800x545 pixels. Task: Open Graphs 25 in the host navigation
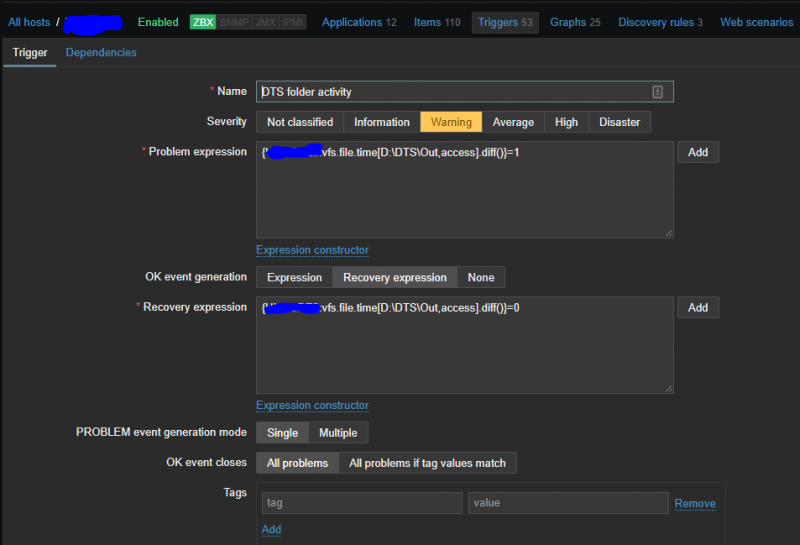coord(575,22)
